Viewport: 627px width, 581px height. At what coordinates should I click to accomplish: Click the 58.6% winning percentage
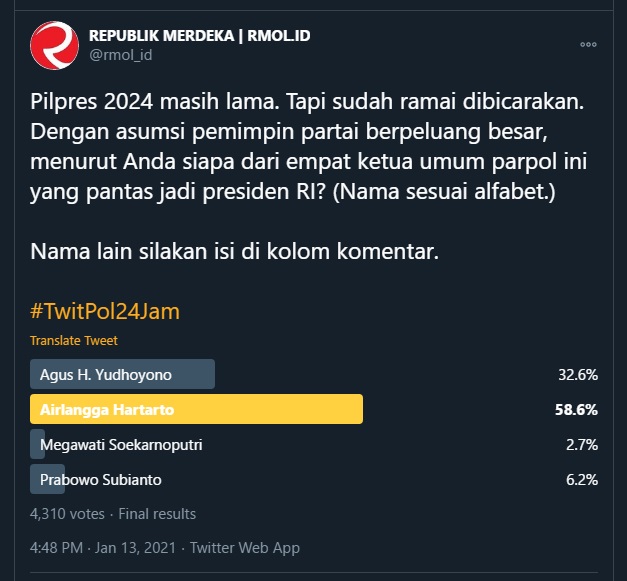577,410
